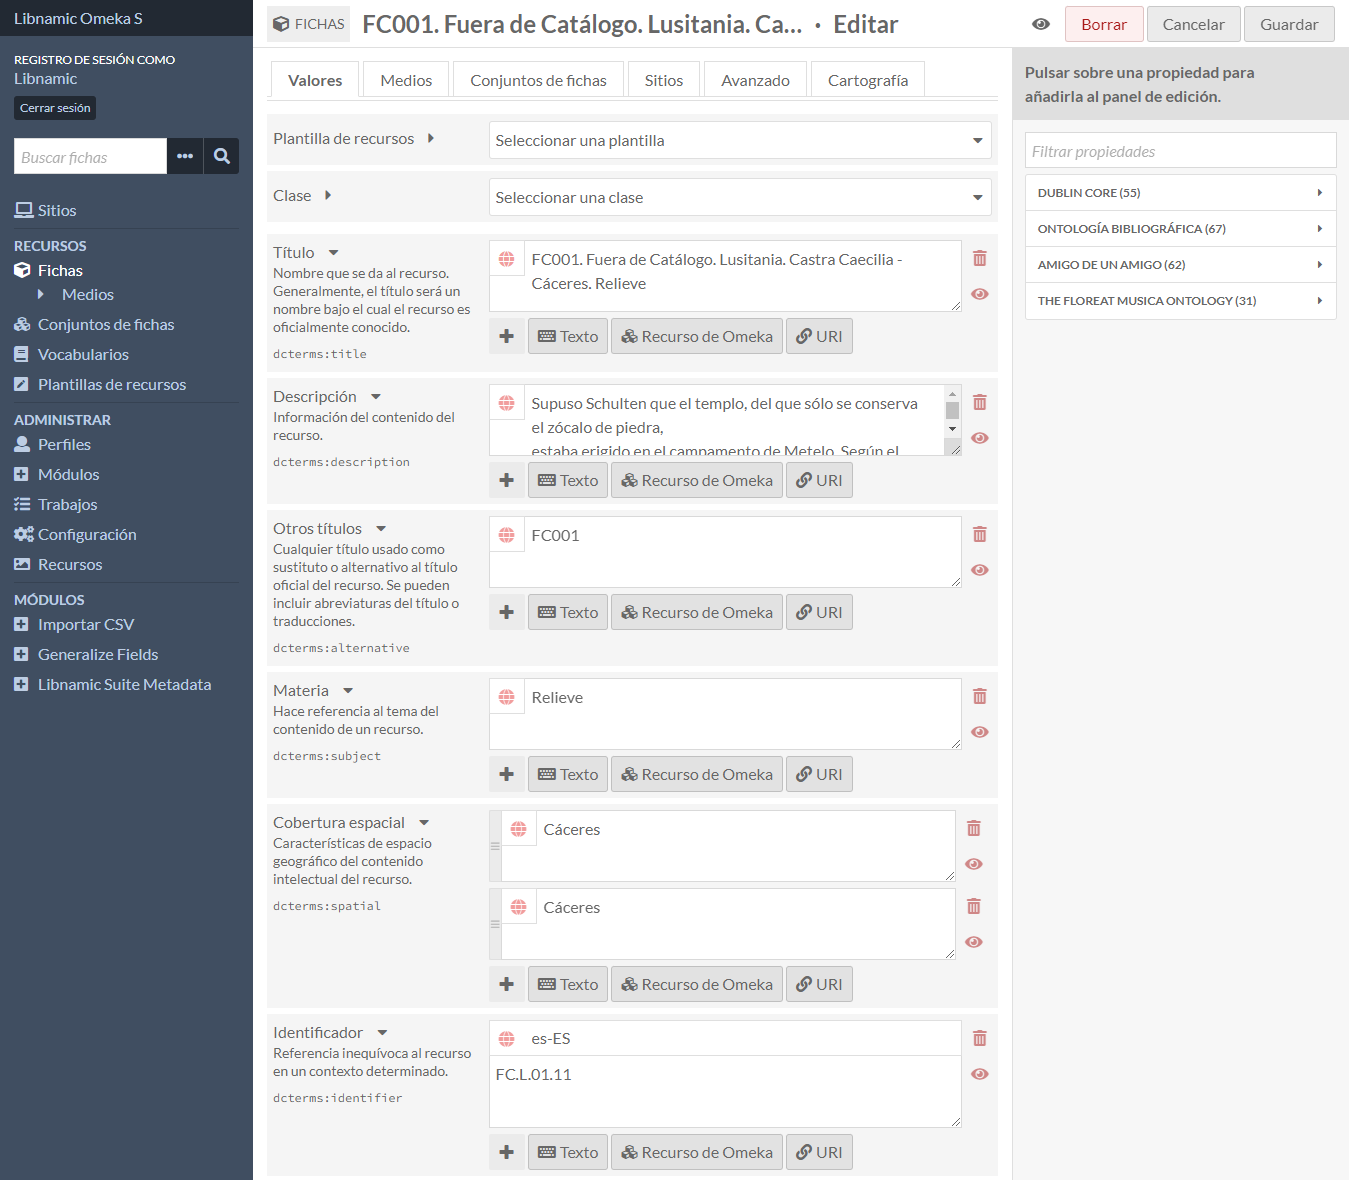
Task: Click plus button under Materia field
Action: coord(507,774)
